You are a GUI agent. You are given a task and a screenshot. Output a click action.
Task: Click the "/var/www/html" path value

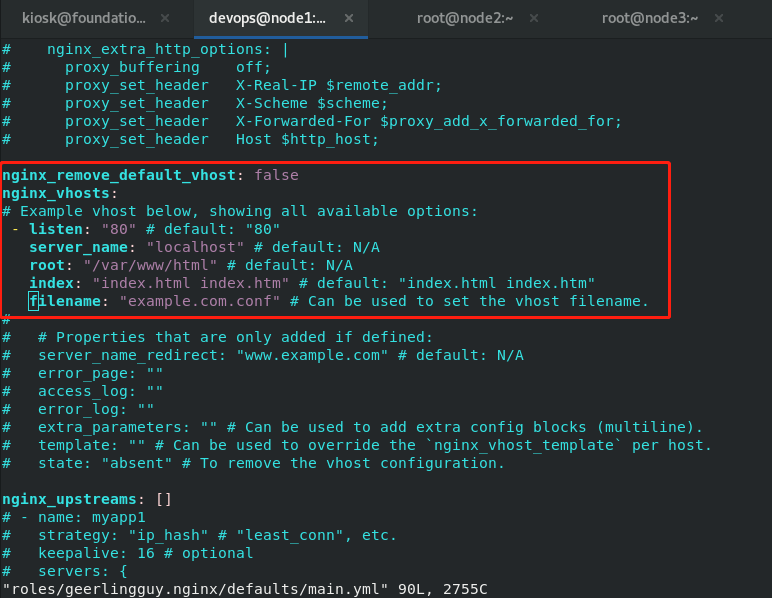point(150,265)
